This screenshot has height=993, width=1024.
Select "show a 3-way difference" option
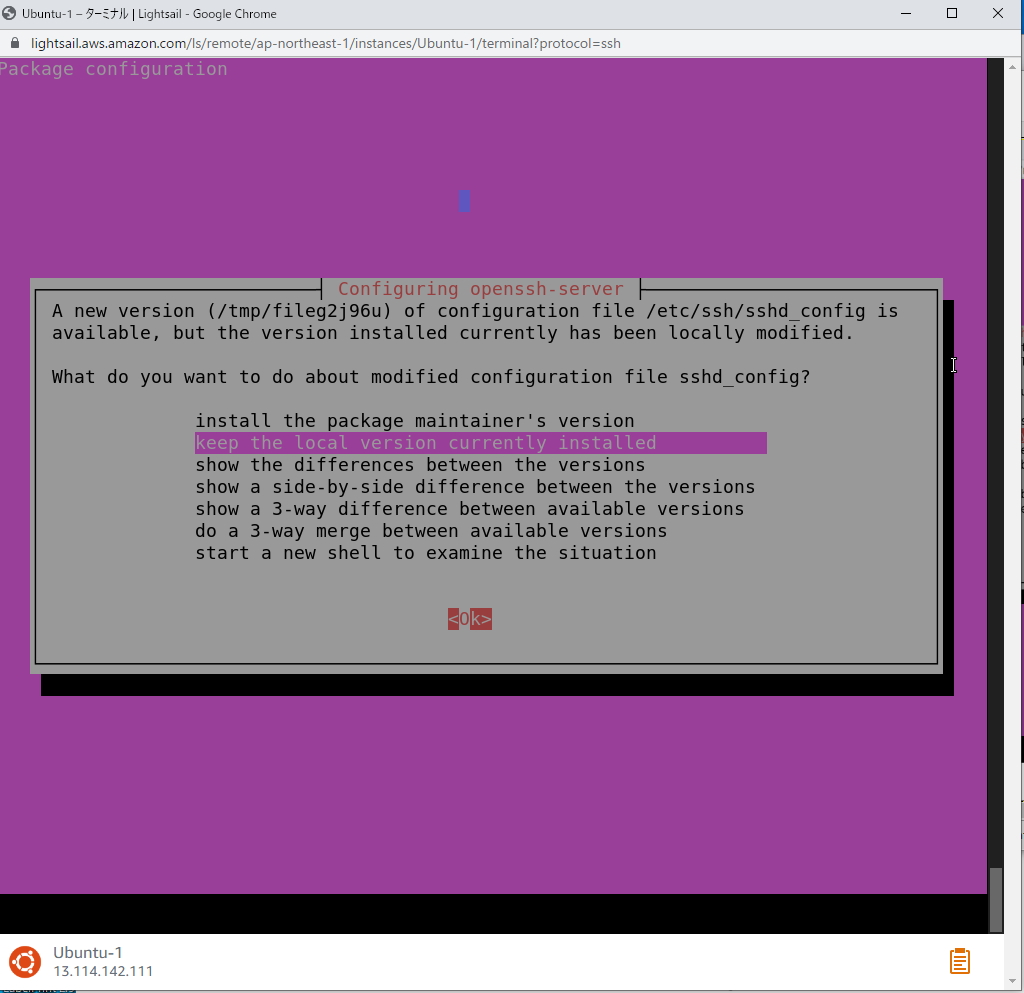point(470,509)
